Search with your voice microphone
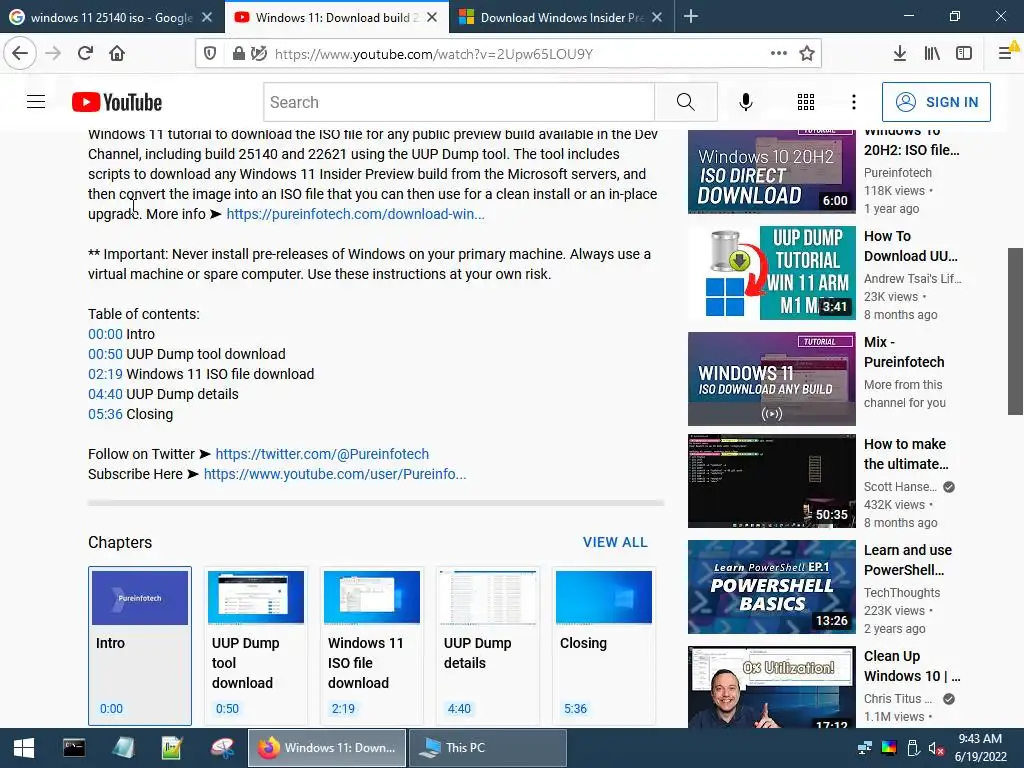Image resolution: width=1024 pixels, height=768 pixels. tap(746, 102)
